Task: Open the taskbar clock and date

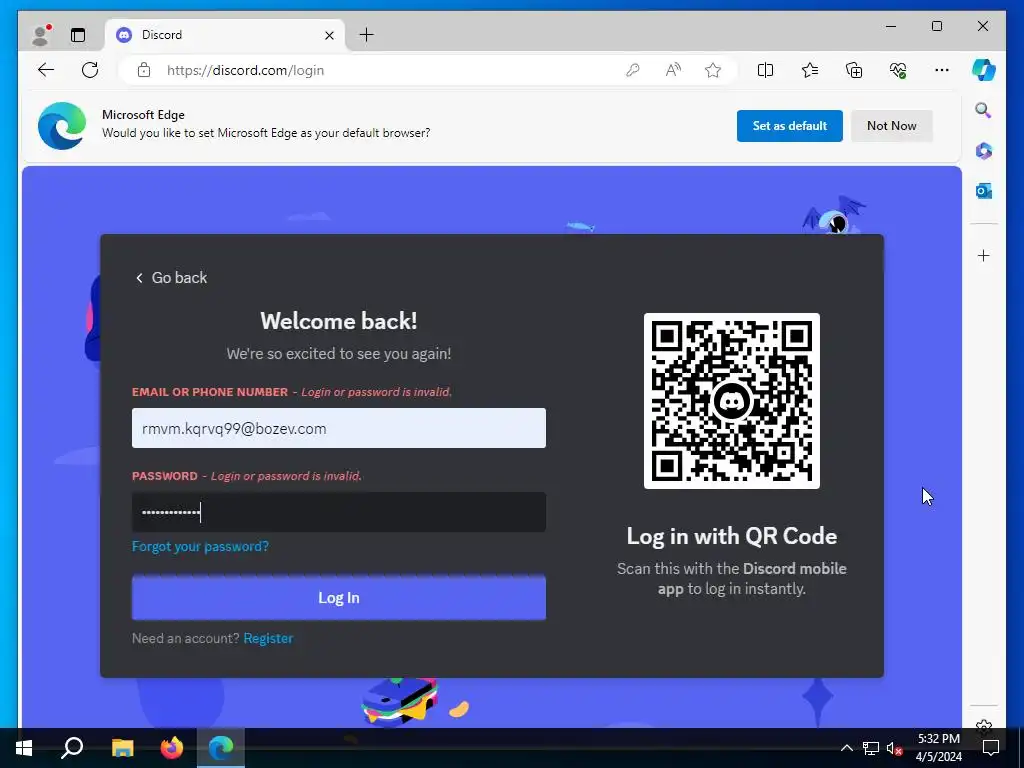Action: tap(938, 748)
